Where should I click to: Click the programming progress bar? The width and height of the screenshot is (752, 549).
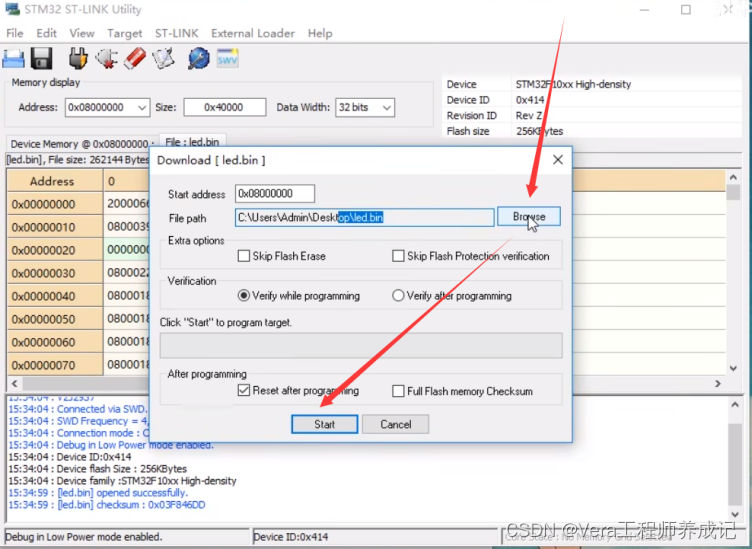coord(361,346)
